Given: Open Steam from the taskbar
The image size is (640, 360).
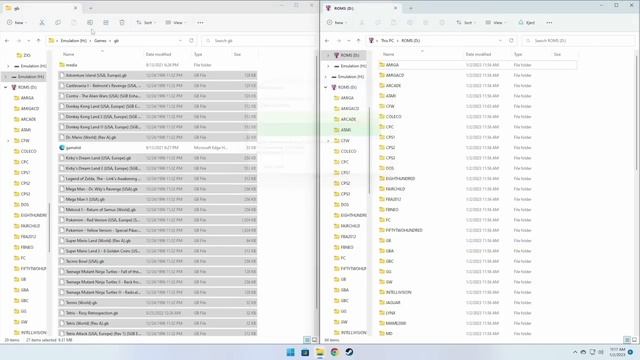Looking at the screenshot, I should coord(349,352).
